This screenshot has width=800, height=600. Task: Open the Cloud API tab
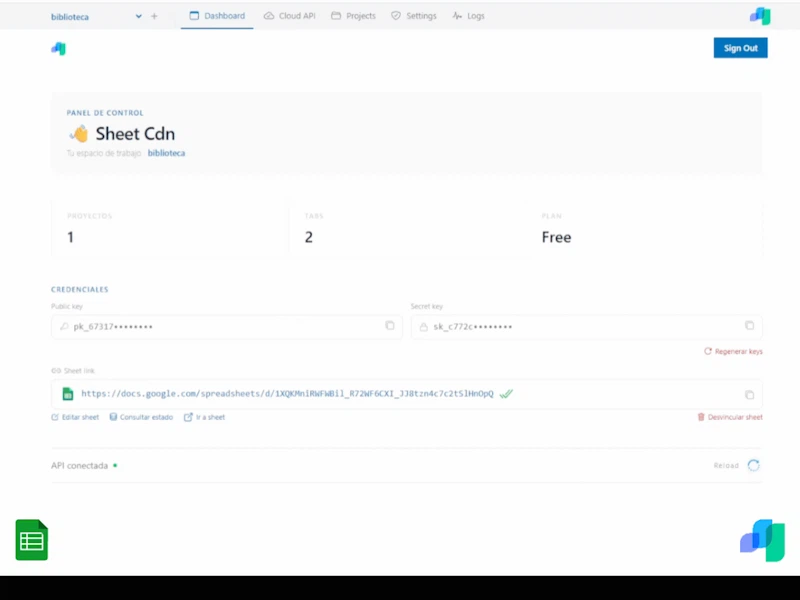tap(289, 16)
